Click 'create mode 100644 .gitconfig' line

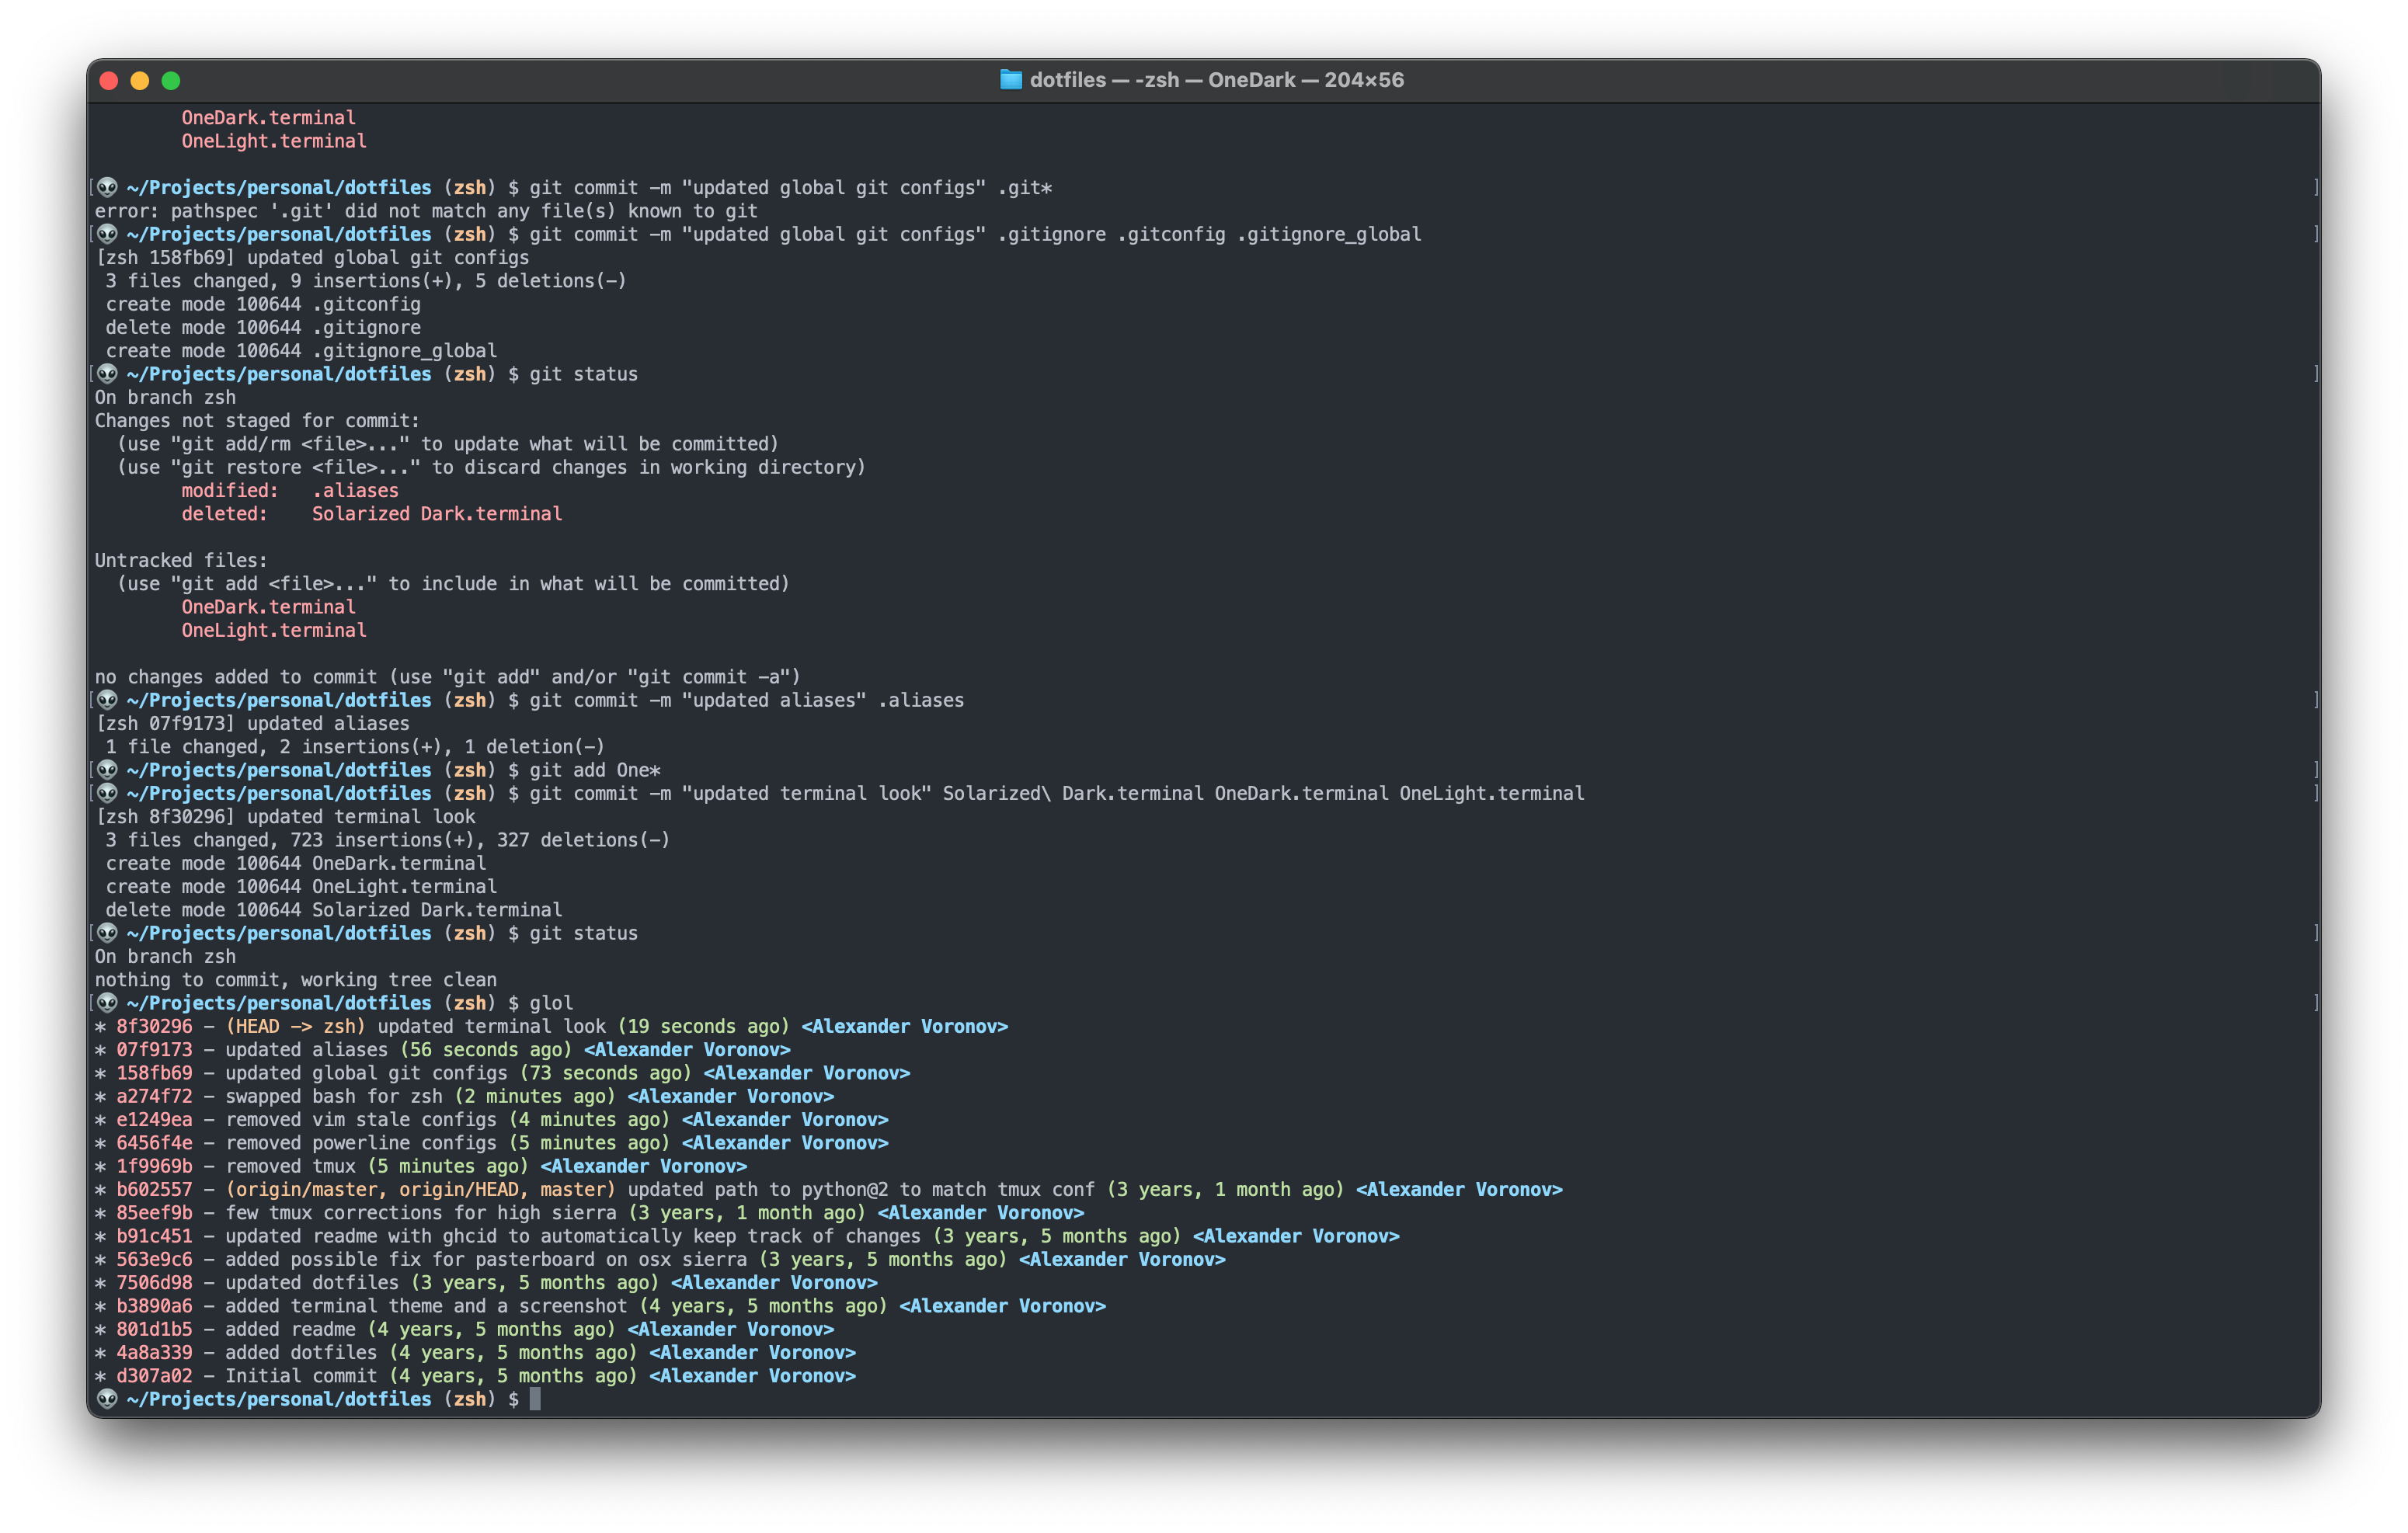[263, 304]
